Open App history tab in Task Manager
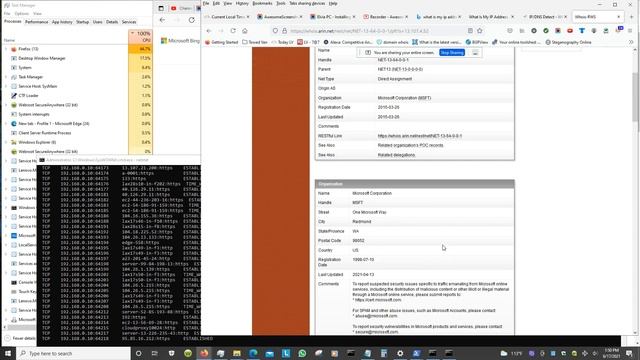The height and width of the screenshot is (360, 640). (62, 22)
